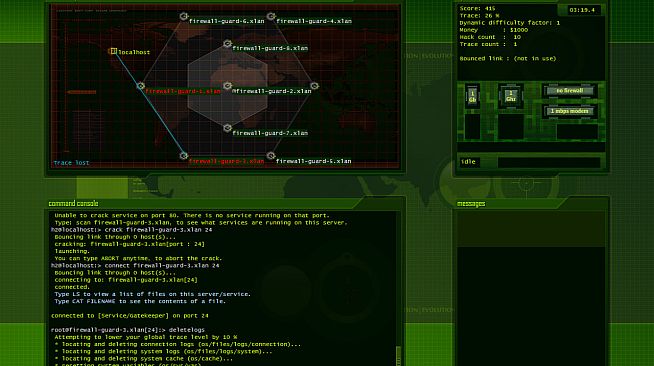Click the firewall-guard-6.xlan server node icon

point(184,16)
